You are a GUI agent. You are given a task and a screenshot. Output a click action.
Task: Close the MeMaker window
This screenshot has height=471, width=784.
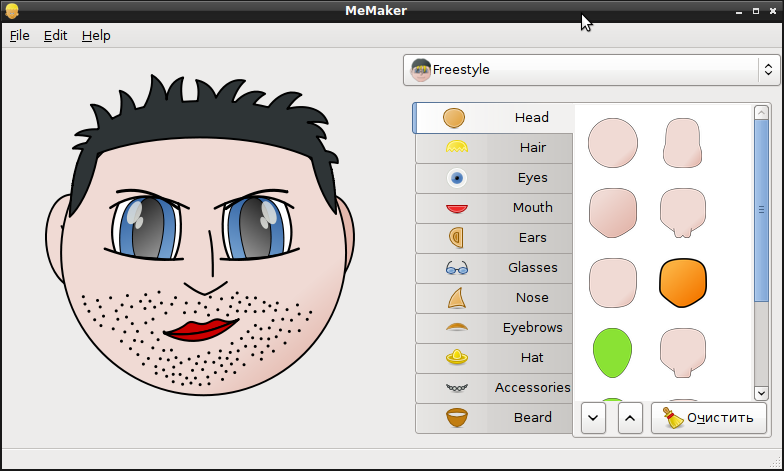tap(772, 11)
